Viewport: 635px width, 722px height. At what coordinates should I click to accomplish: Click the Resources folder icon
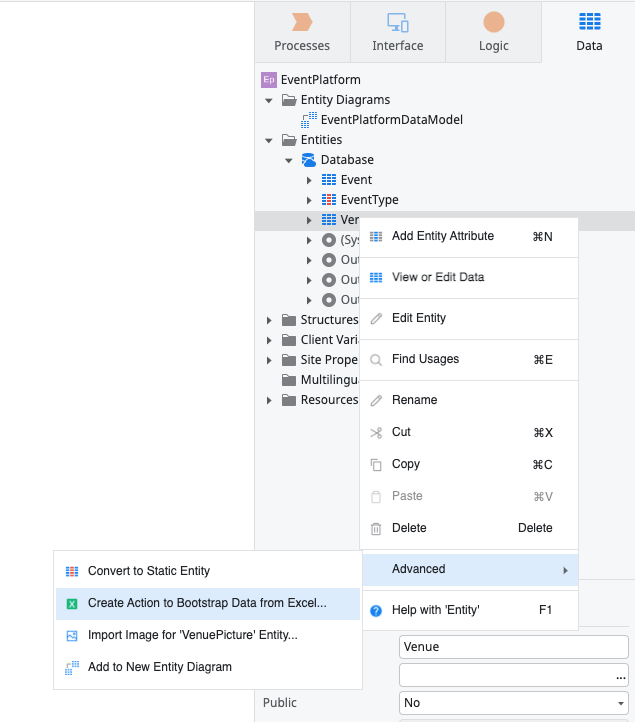289,400
